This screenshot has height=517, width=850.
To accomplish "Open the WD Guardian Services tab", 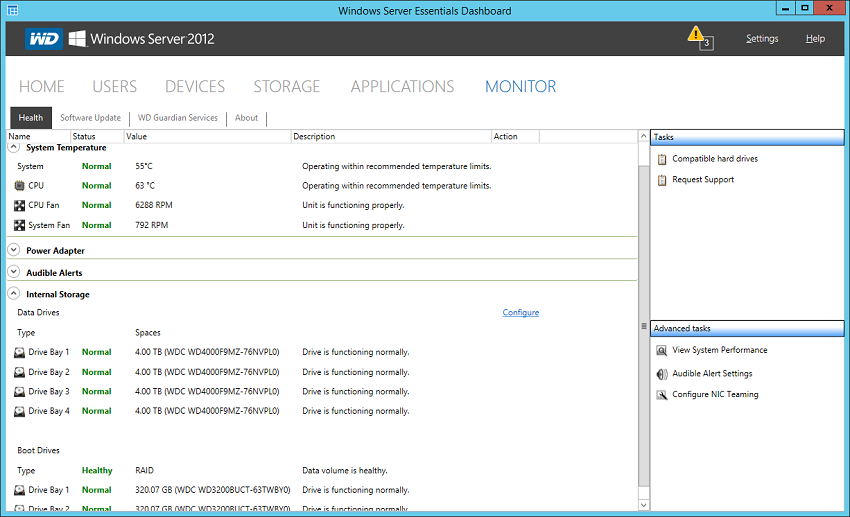I will pyautogui.click(x=178, y=118).
